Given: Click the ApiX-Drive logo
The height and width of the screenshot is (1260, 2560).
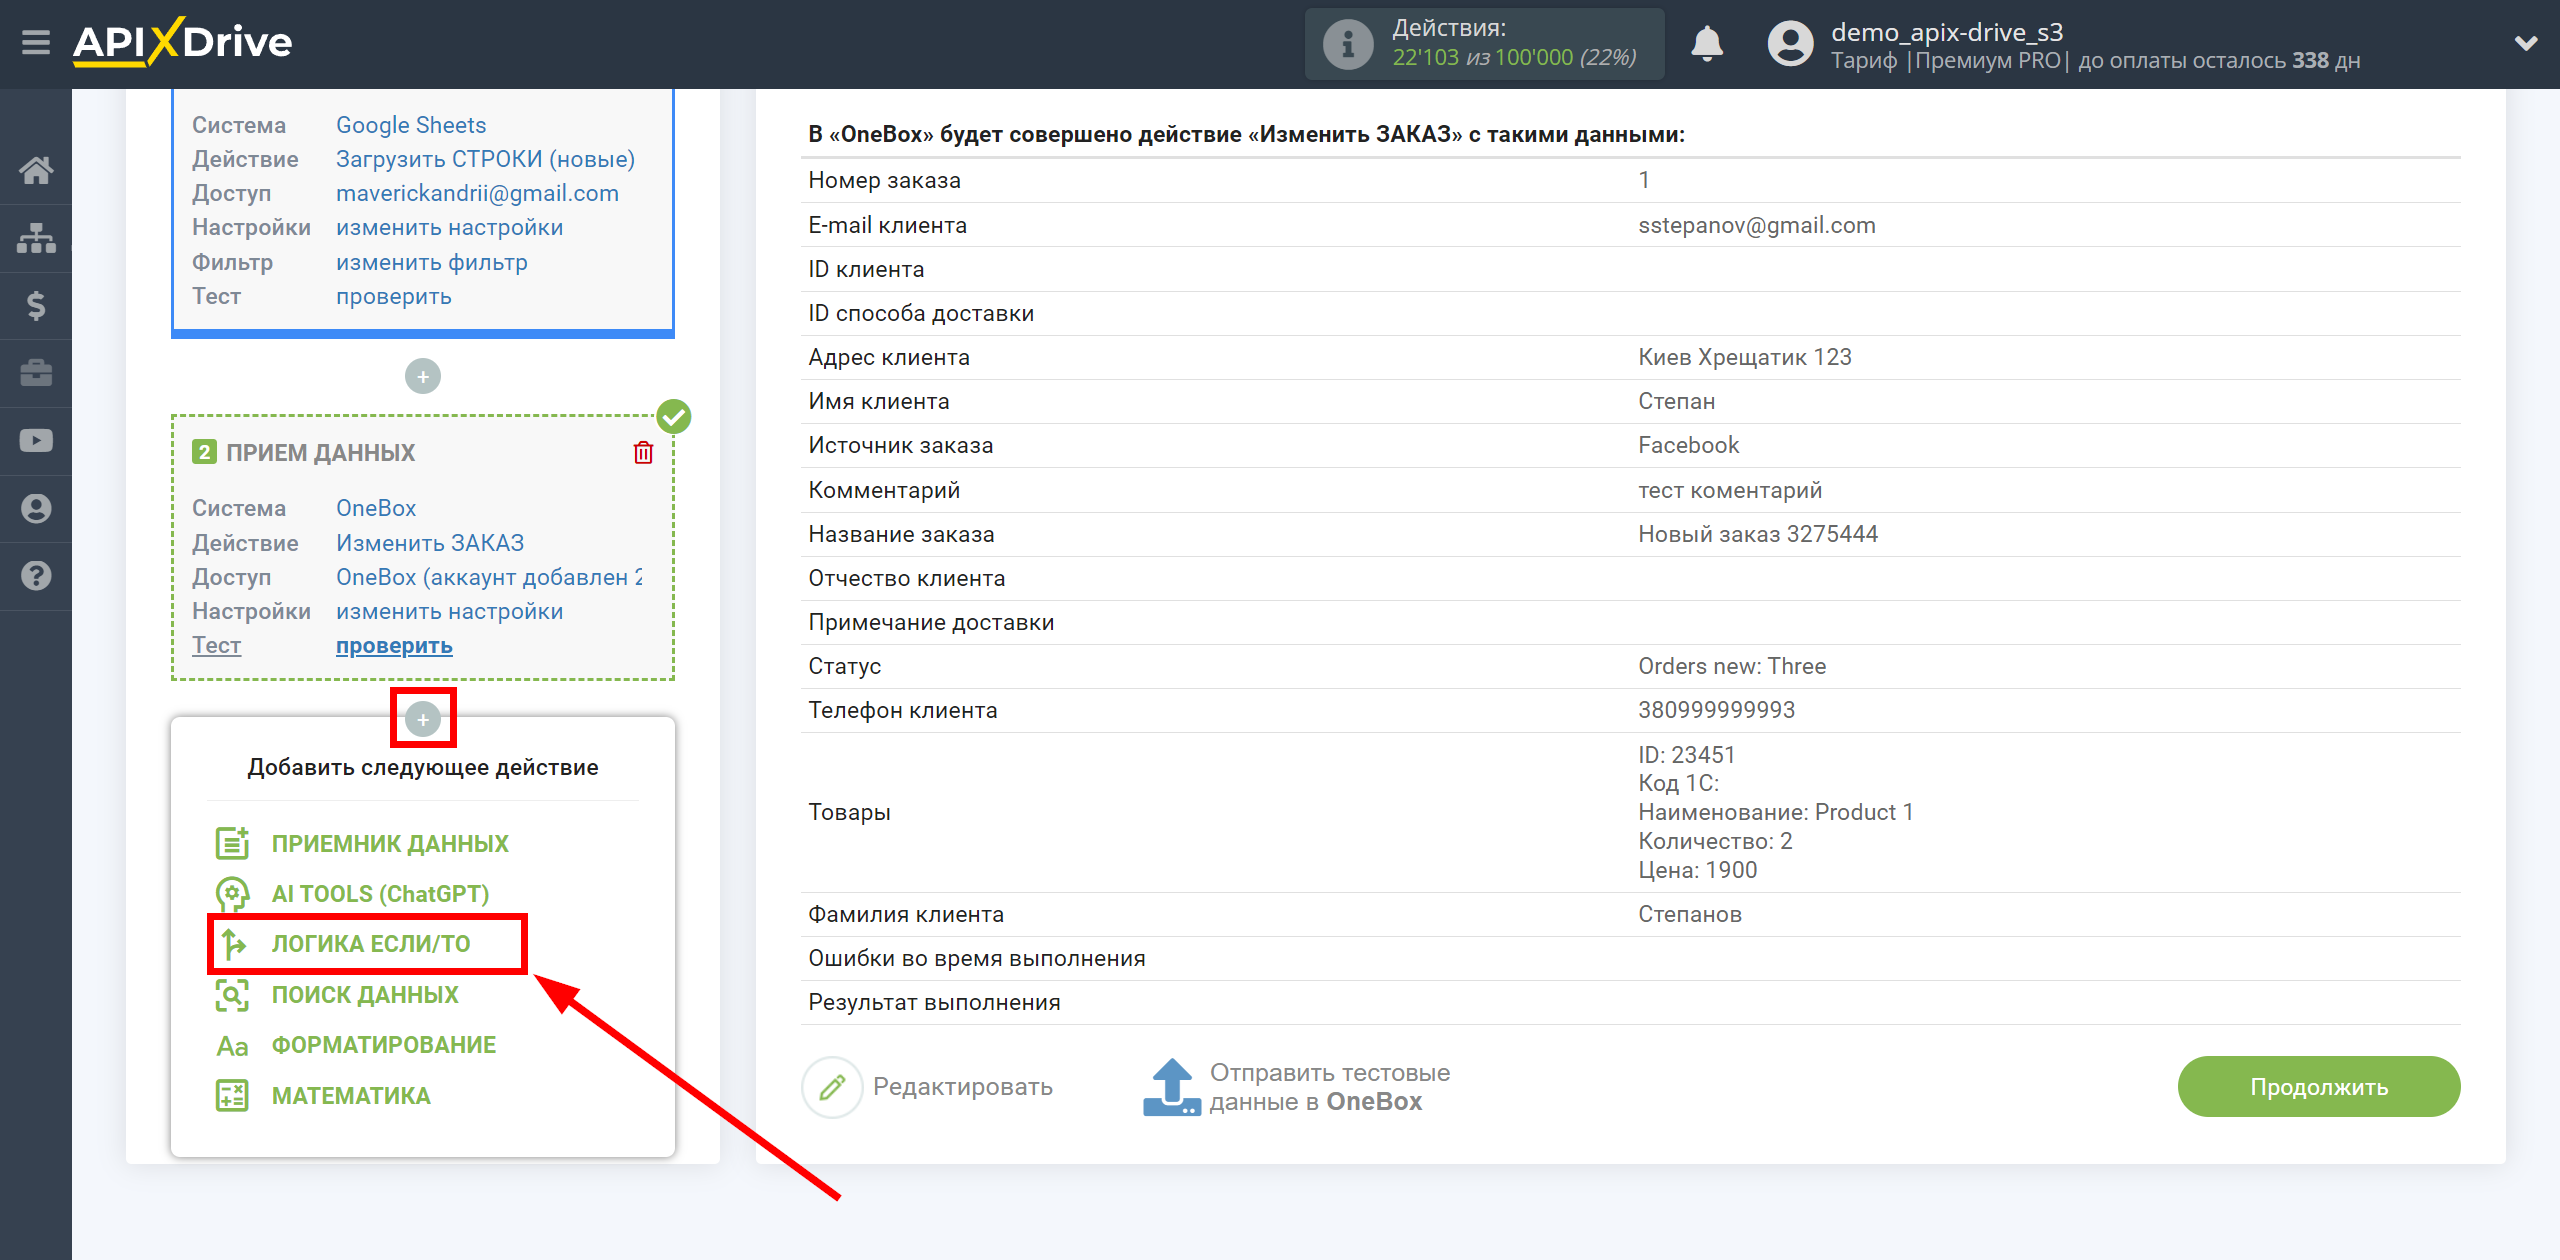Looking at the screenshot, I should click(x=183, y=42).
